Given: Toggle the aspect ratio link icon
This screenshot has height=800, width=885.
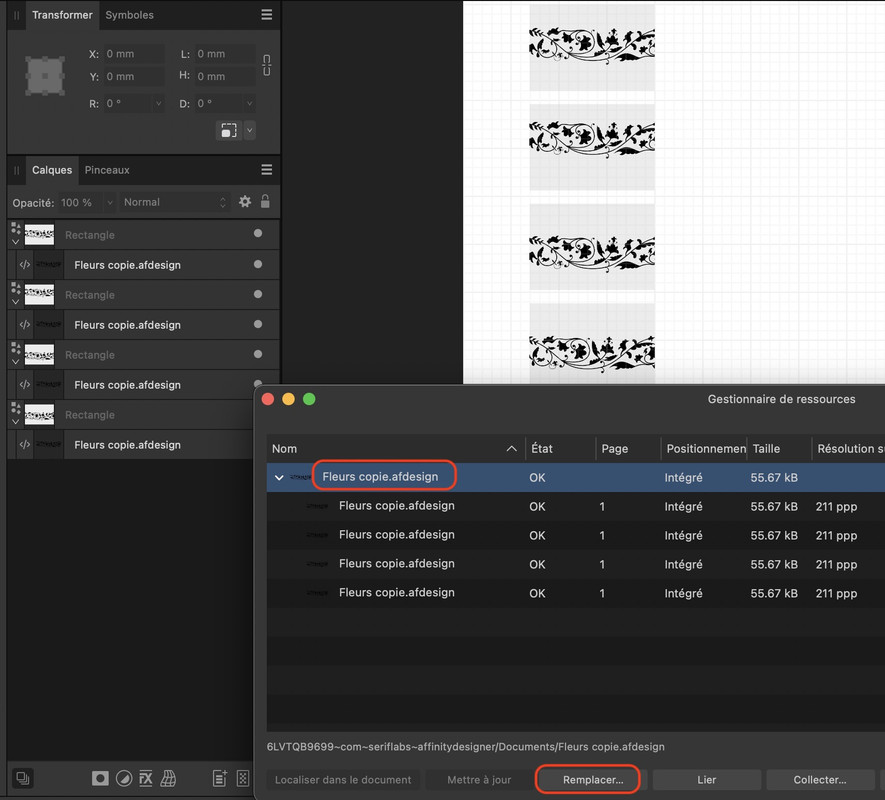Looking at the screenshot, I should (266, 65).
